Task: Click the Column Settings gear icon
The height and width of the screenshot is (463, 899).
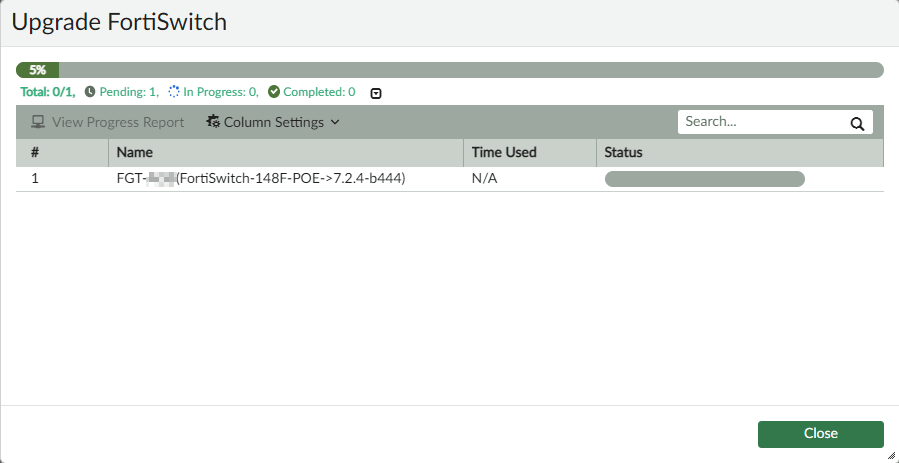Action: point(213,121)
